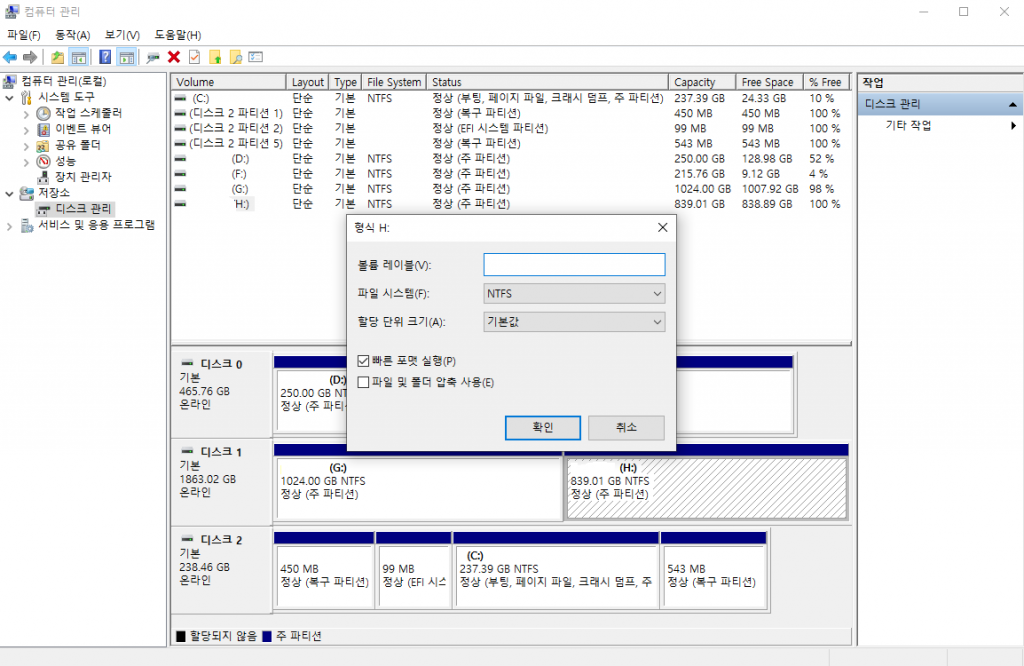Enable 파일 및 폴더 압축 사용 checkbox
This screenshot has height=666, width=1024.
364,383
